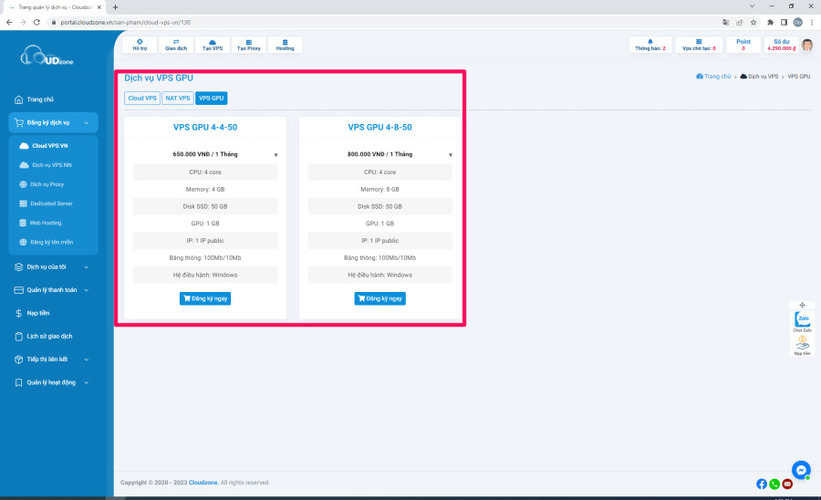
Task: Open Hosting from top toolbar
Action: click(285, 42)
